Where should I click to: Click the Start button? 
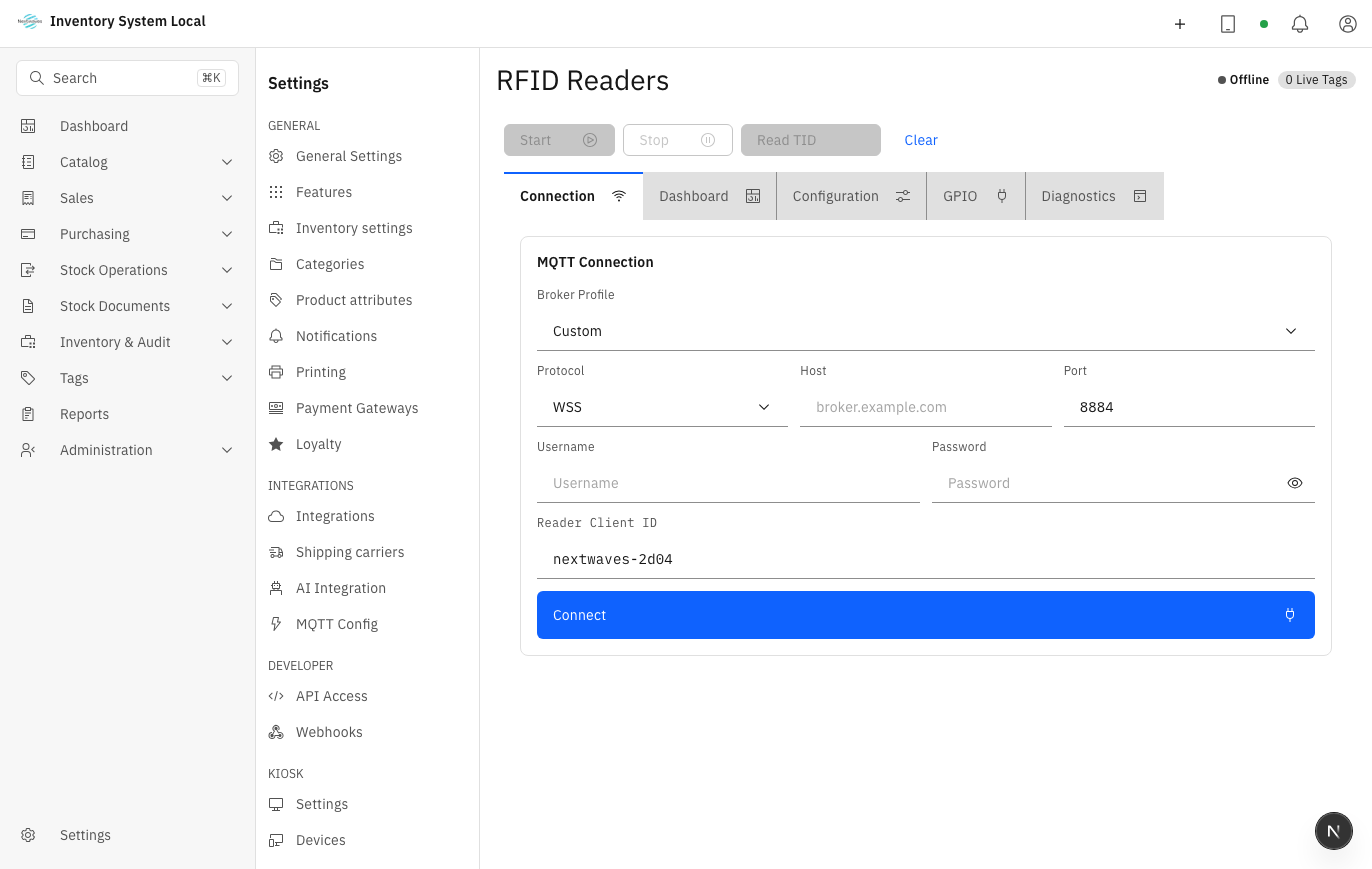(x=559, y=140)
